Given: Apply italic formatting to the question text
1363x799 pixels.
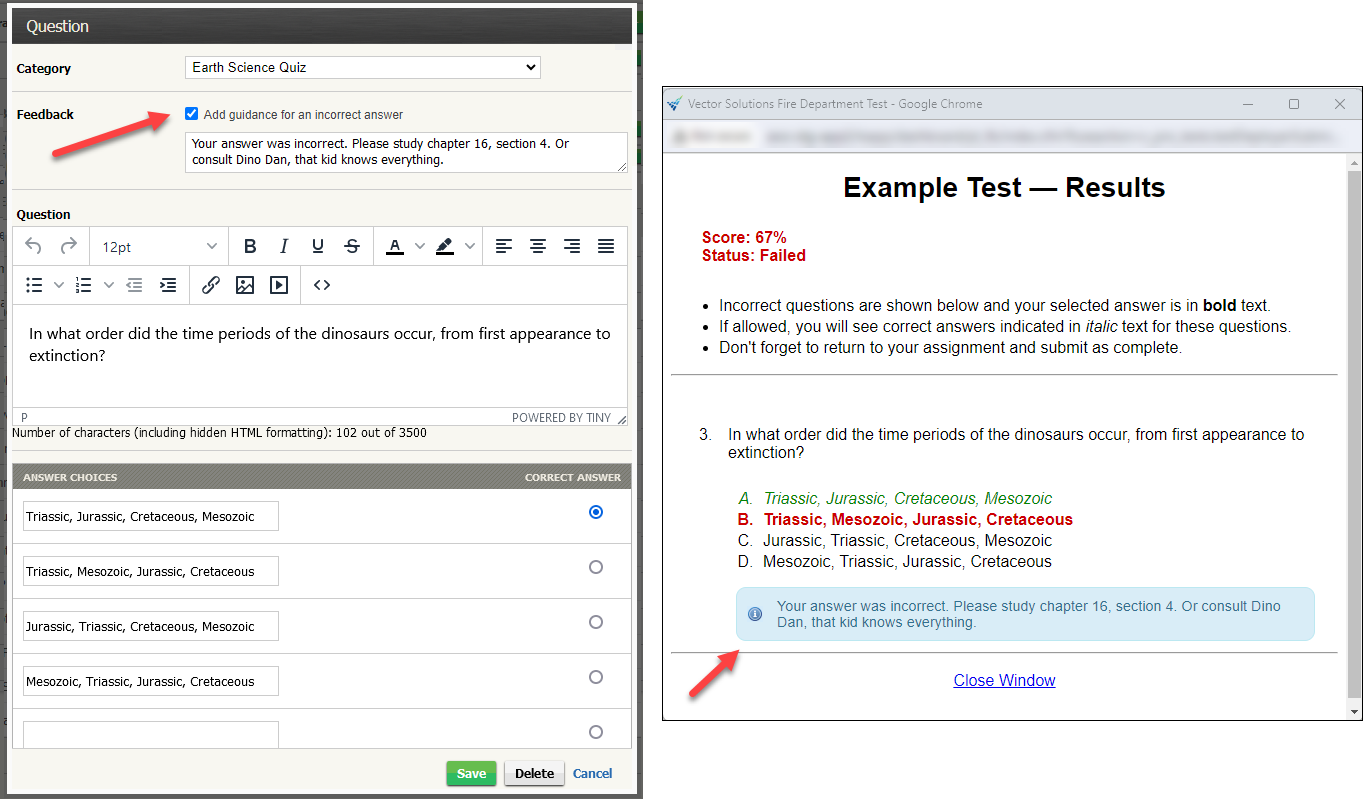Looking at the screenshot, I should 284,245.
